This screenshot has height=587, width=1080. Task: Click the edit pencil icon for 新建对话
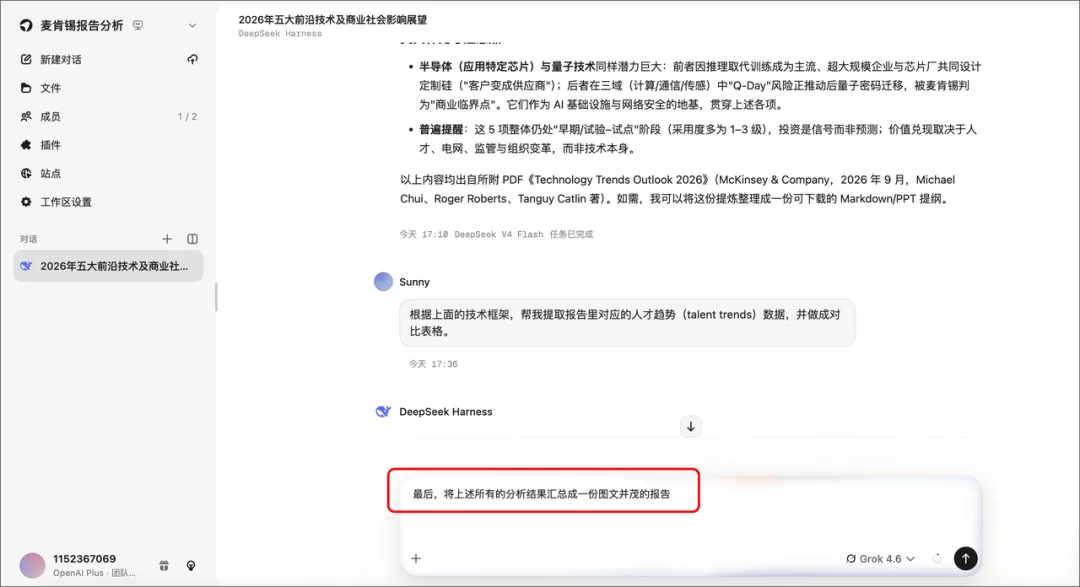(x=26, y=59)
